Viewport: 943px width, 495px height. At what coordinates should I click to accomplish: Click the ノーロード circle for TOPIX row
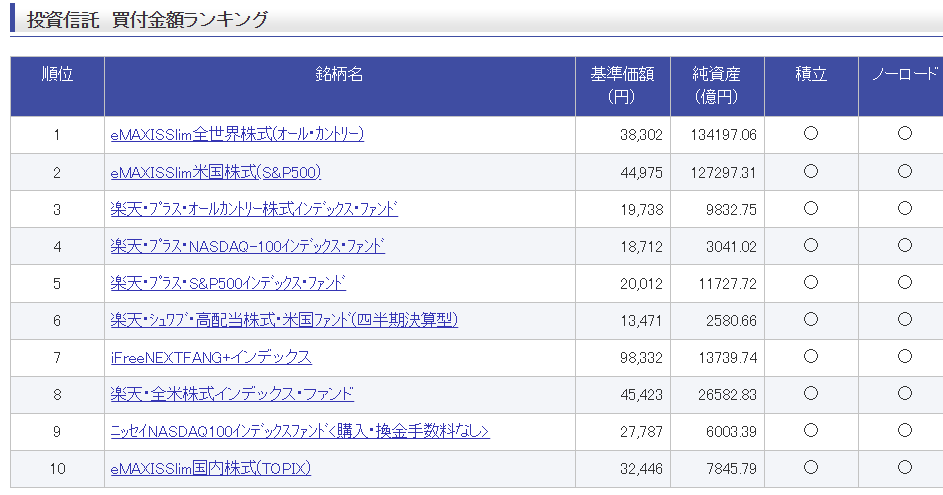point(905,467)
